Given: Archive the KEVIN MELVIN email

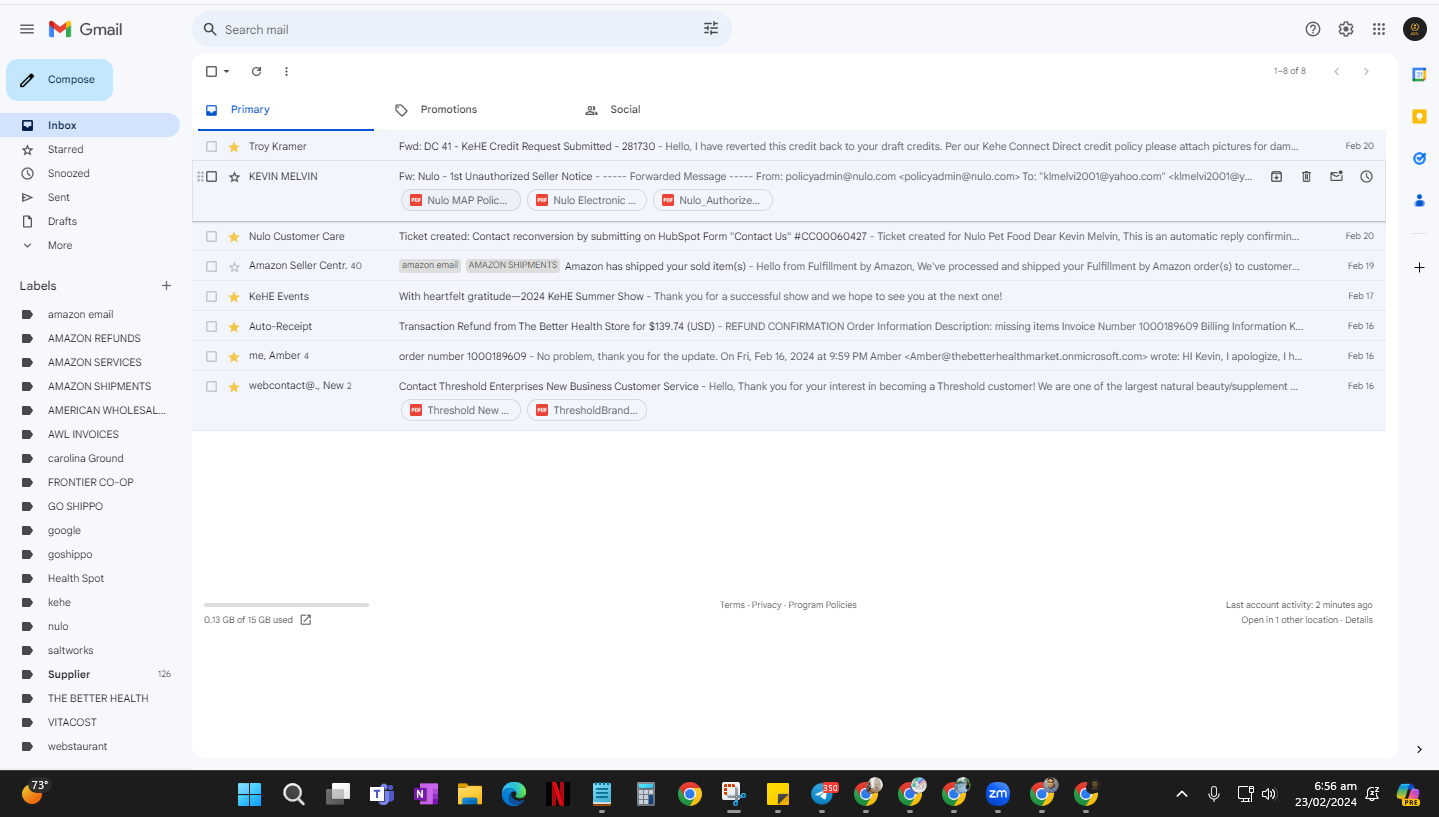Looking at the screenshot, I should (x=1276, y=177).
